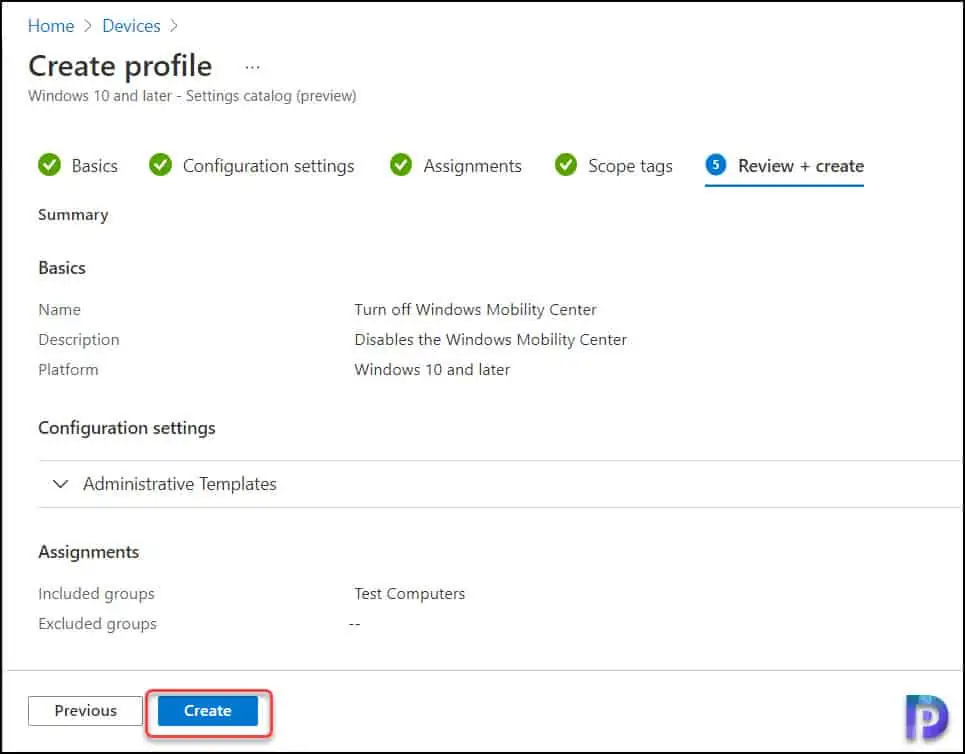Click the platform value 'Windows 10 and later'
The image size is (965, 754).
(x=432, y=370)
